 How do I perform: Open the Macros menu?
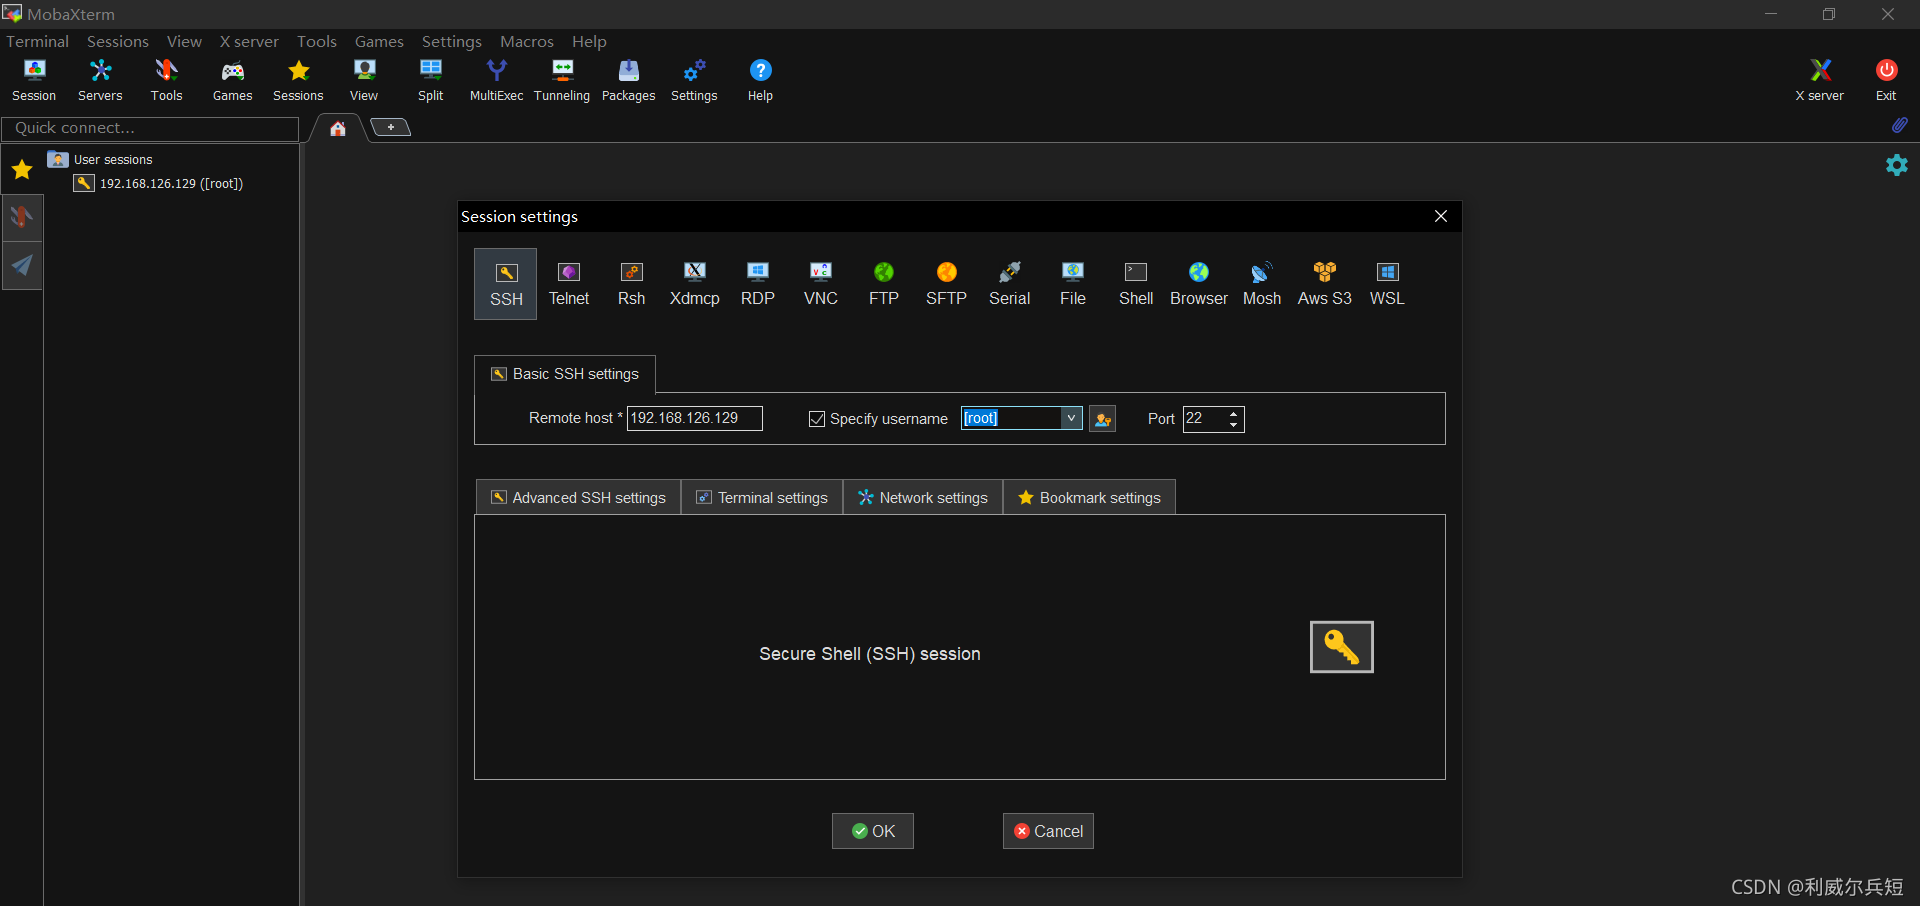click(x=527, y=41)
